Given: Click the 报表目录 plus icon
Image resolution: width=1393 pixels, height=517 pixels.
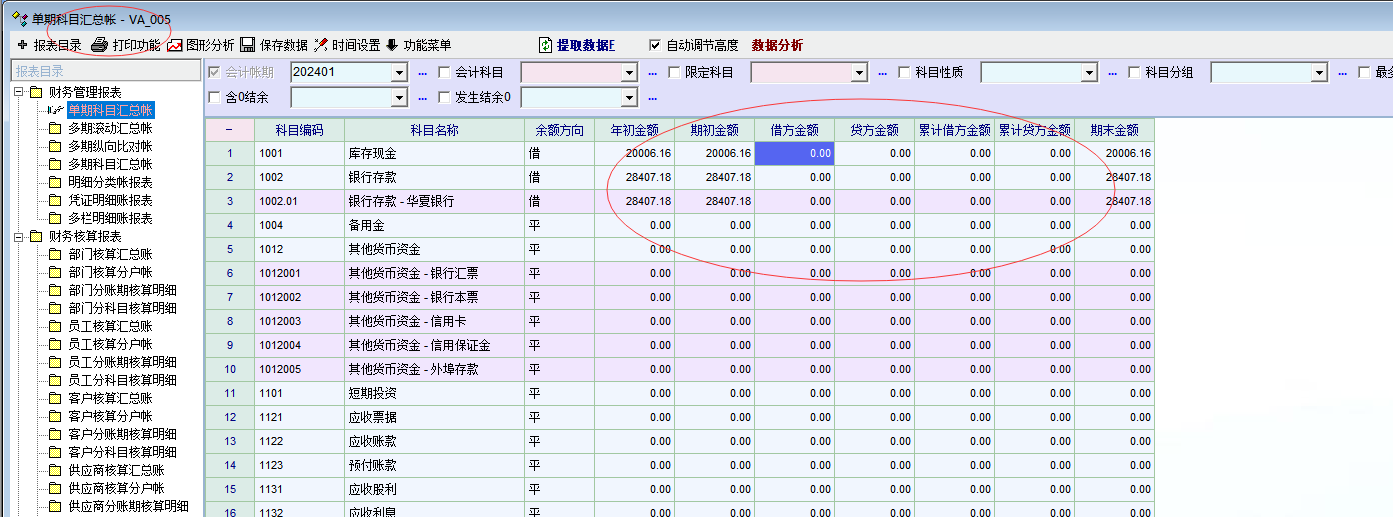Looking at the screenshot, I should tap(22, 45).
